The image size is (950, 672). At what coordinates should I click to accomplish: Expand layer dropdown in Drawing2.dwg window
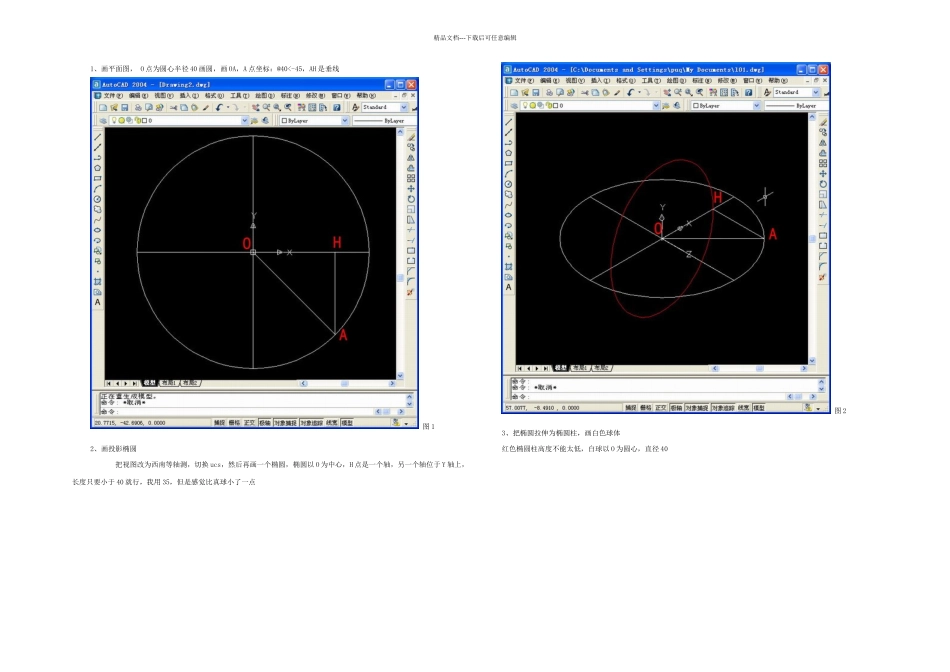246,120
